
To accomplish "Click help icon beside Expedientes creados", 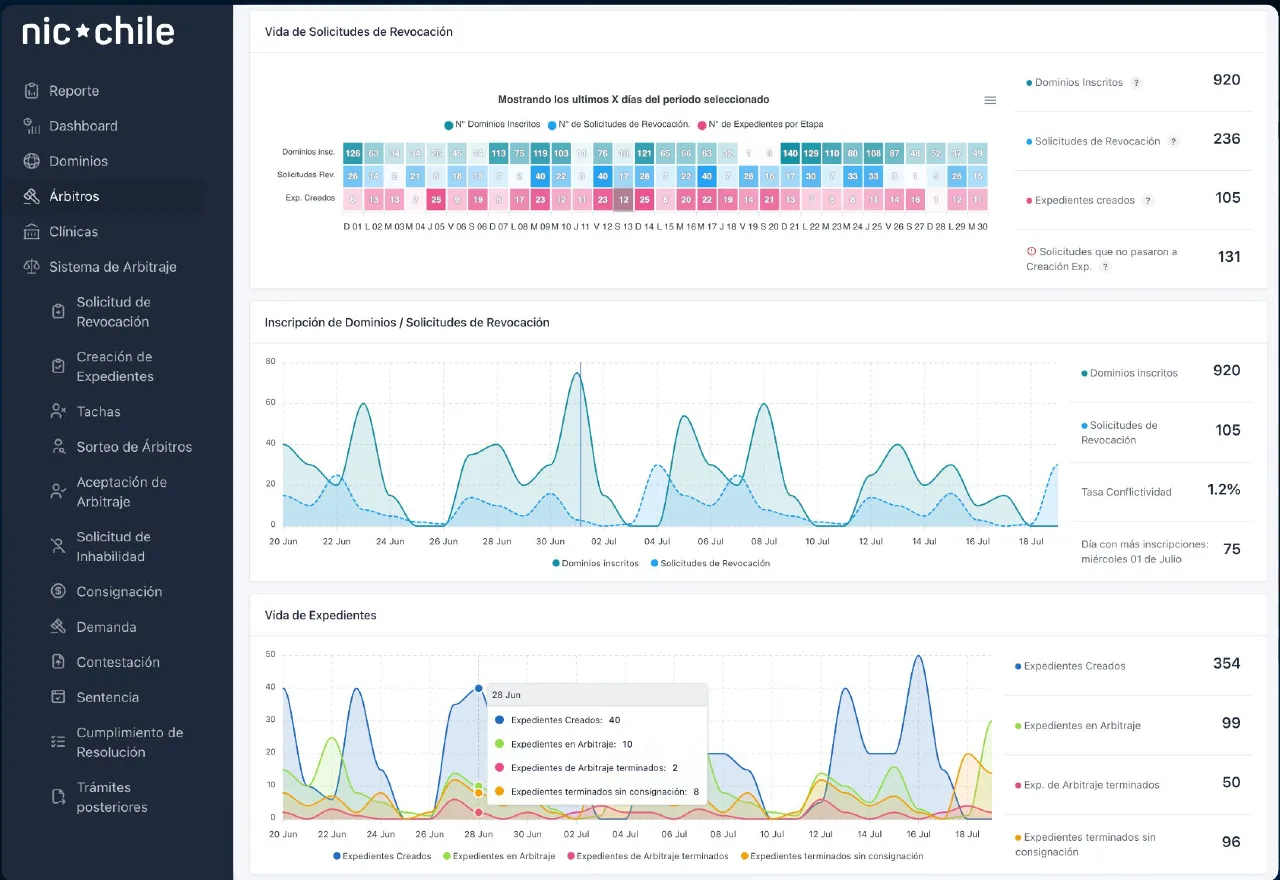I will click(1147, 201).
